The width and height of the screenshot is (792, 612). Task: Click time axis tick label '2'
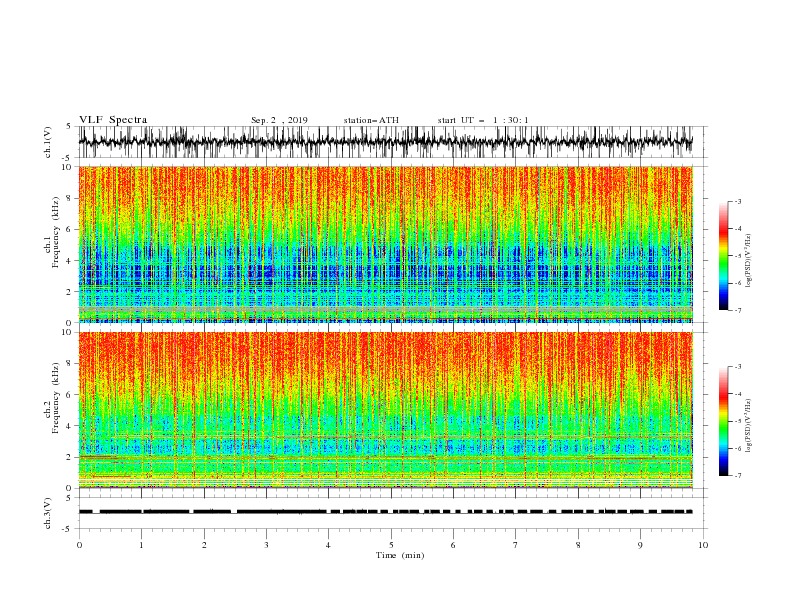click(x=204, y=545)
